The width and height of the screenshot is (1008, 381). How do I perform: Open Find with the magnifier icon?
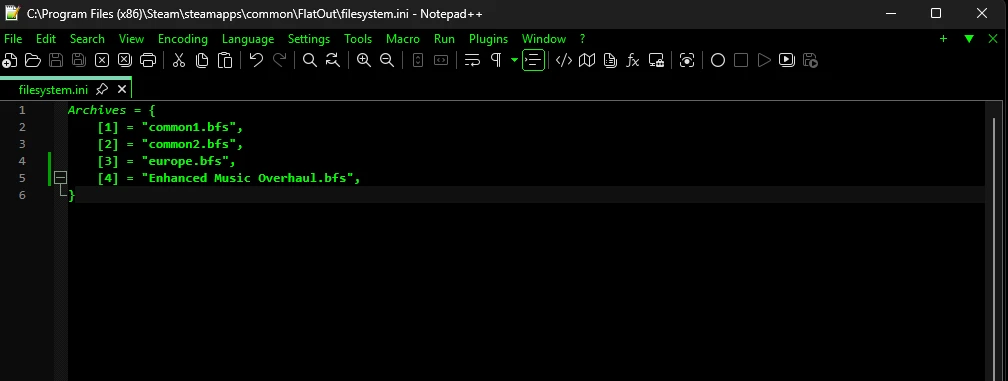310,60
